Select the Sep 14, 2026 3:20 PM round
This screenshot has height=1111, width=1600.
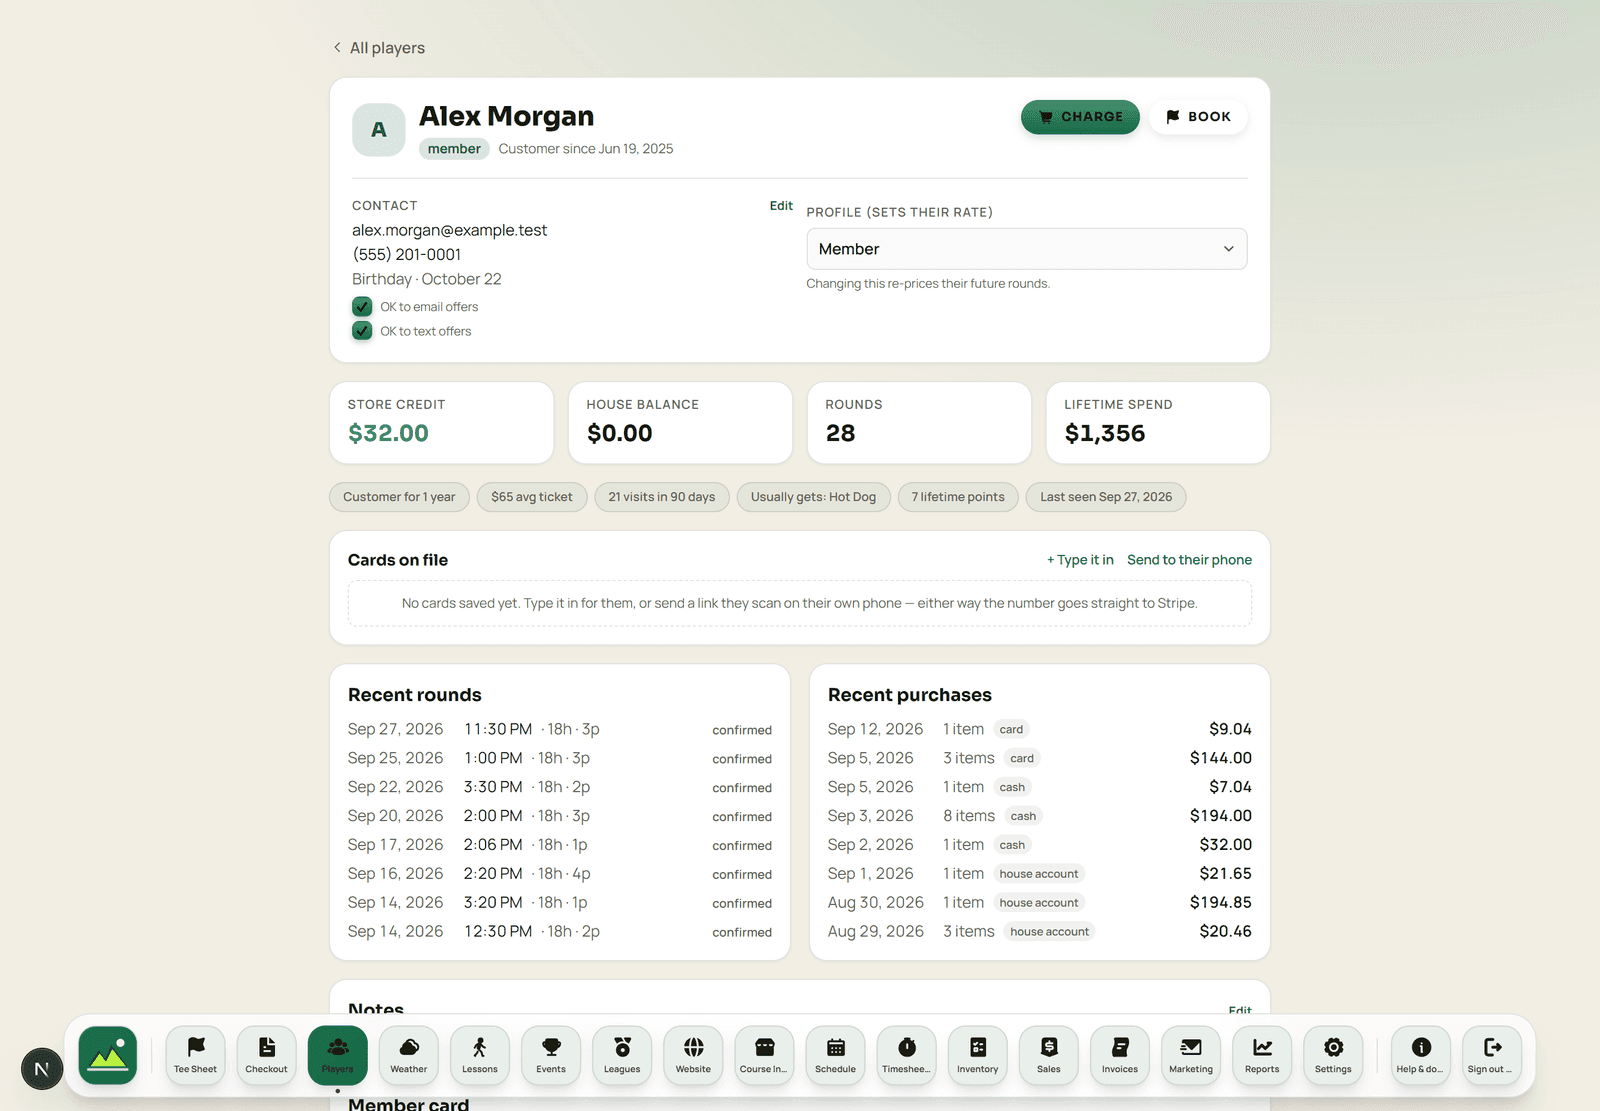(560, 903)
